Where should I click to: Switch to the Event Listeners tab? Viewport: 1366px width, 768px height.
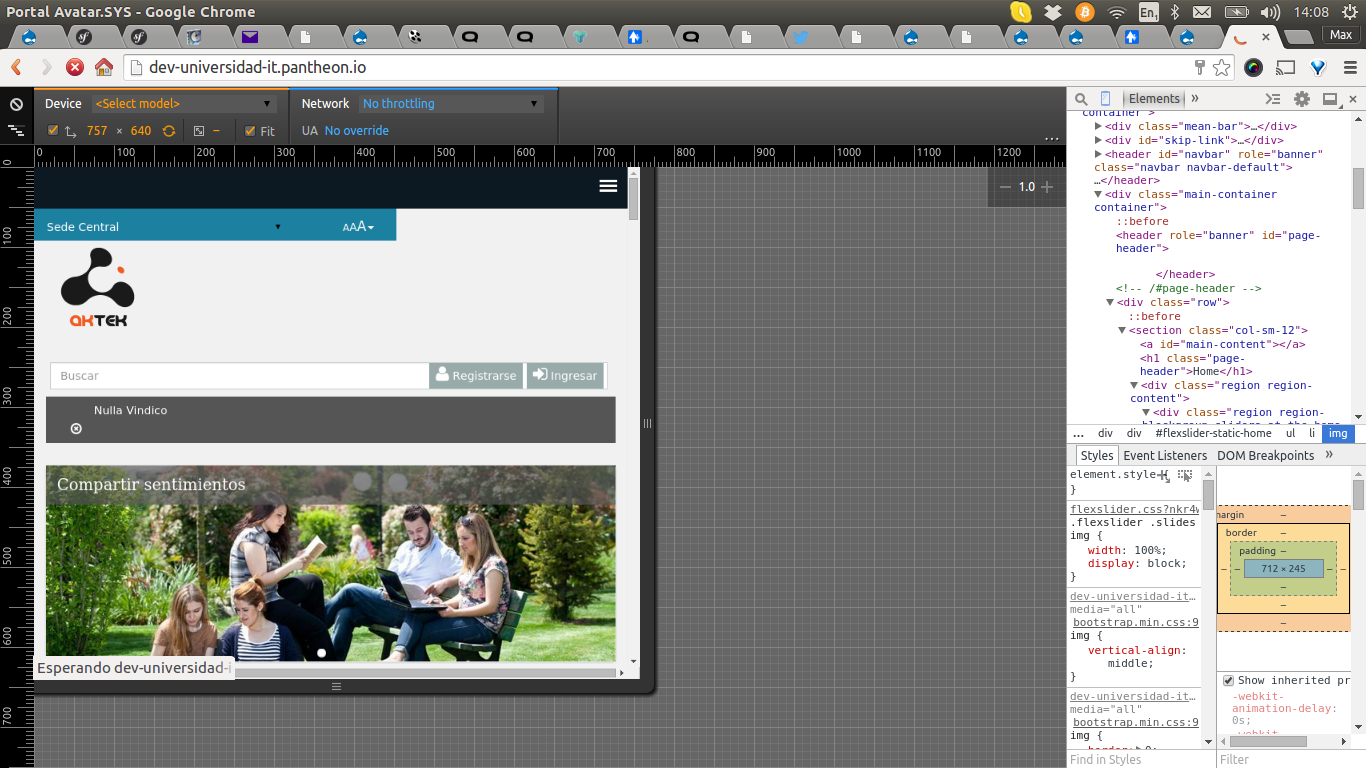[1164, 455]
